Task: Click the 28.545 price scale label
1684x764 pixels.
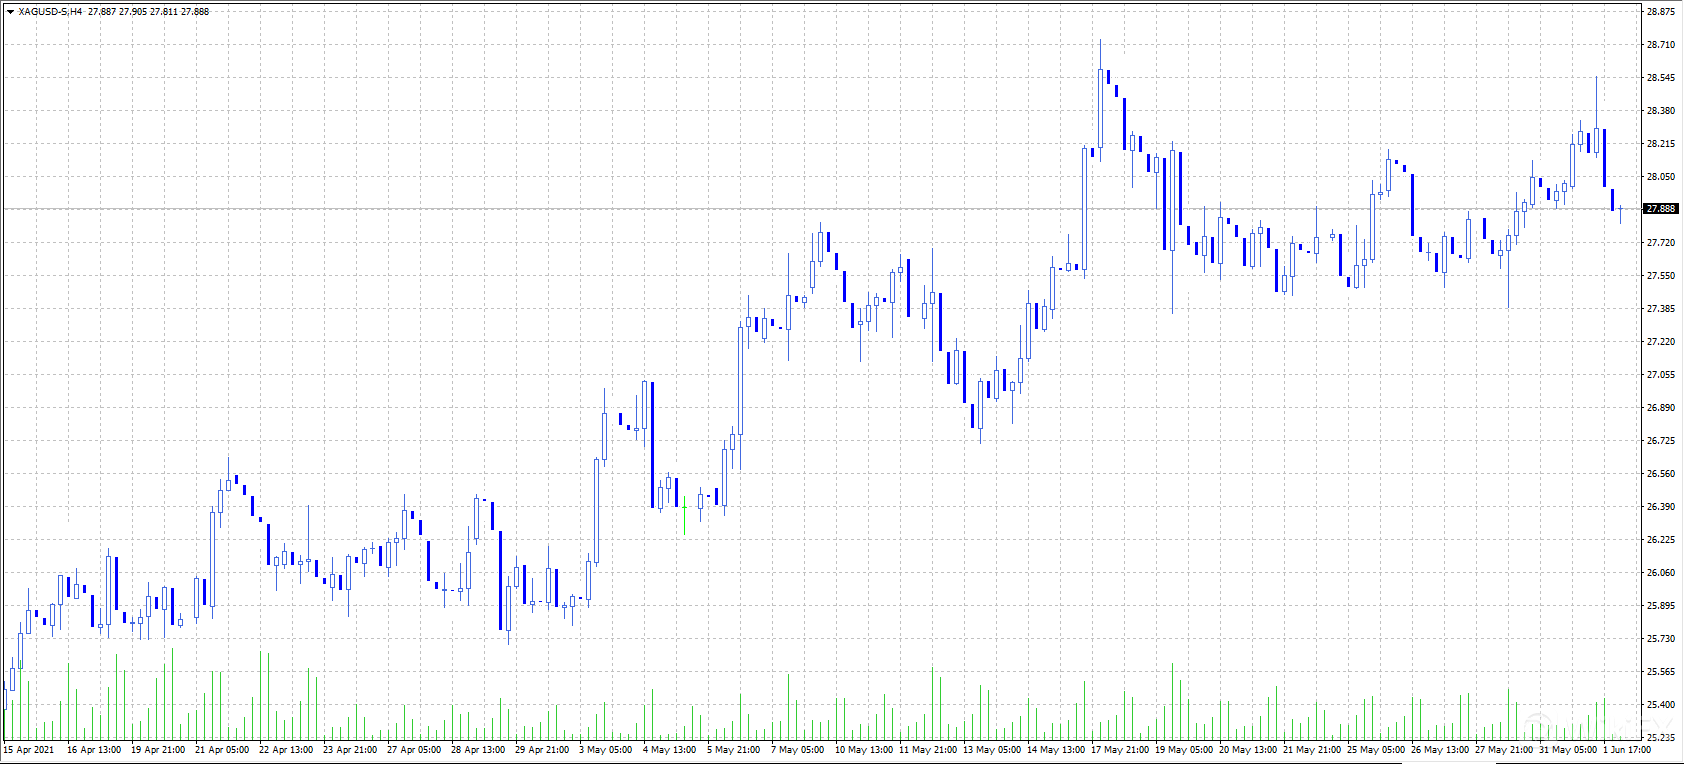Action: (1661, 78)
